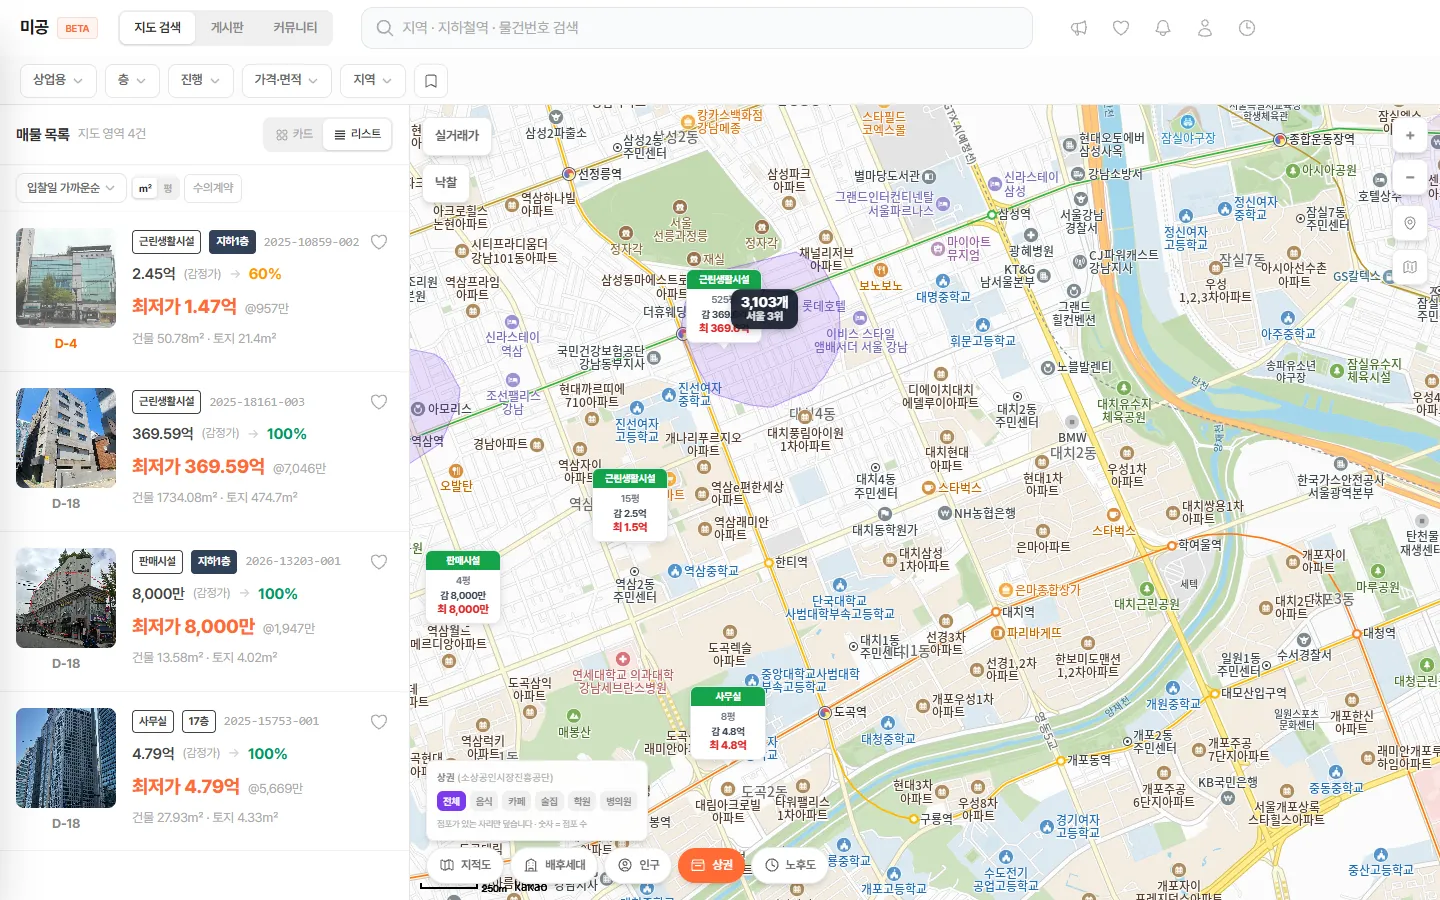Favorite listing 2025-18161-003 with heart
The image size is (1440, 900).
[379, 402]
